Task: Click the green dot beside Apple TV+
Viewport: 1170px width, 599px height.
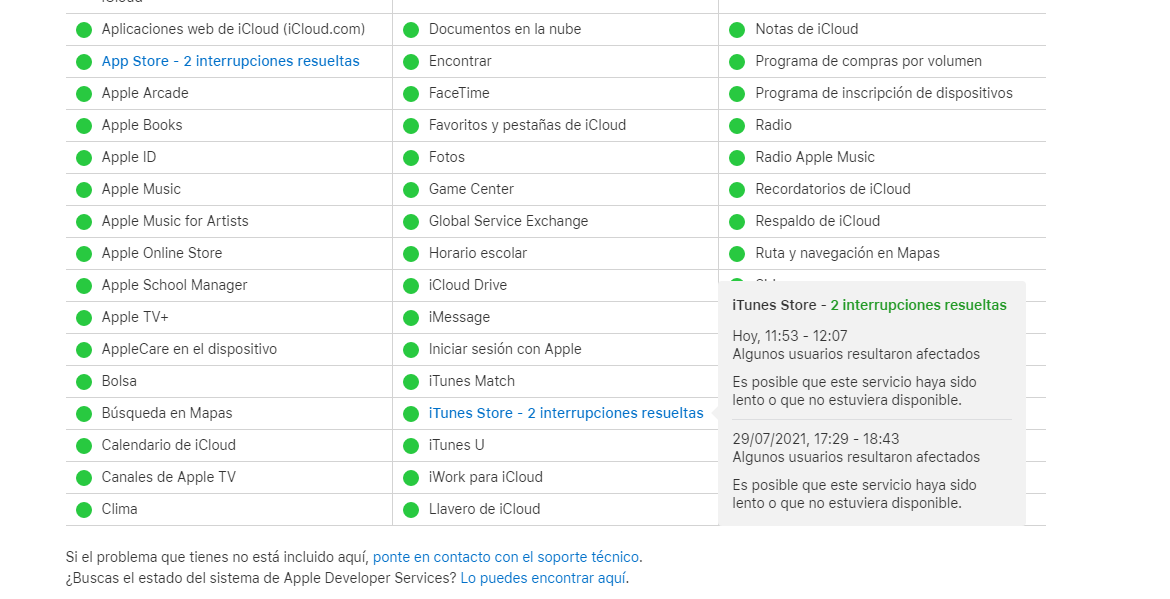Action: 84,318
